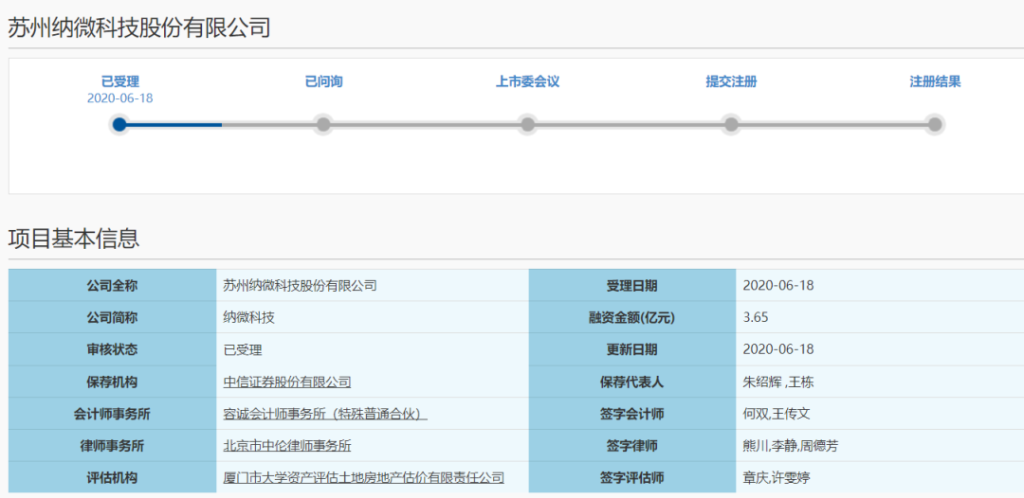The image size is (1024, 498).
Task: Click the 何双,王传文 accountants value
Action: pos(776,414)
